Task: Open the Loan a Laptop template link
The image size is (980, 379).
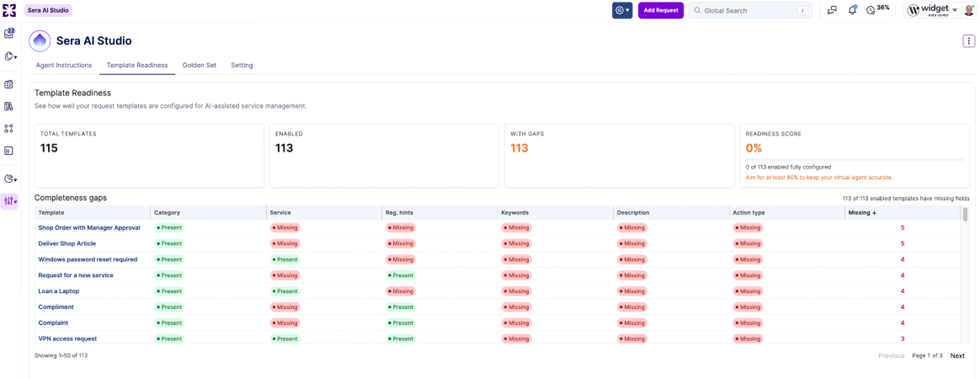Action: point(59,291)
